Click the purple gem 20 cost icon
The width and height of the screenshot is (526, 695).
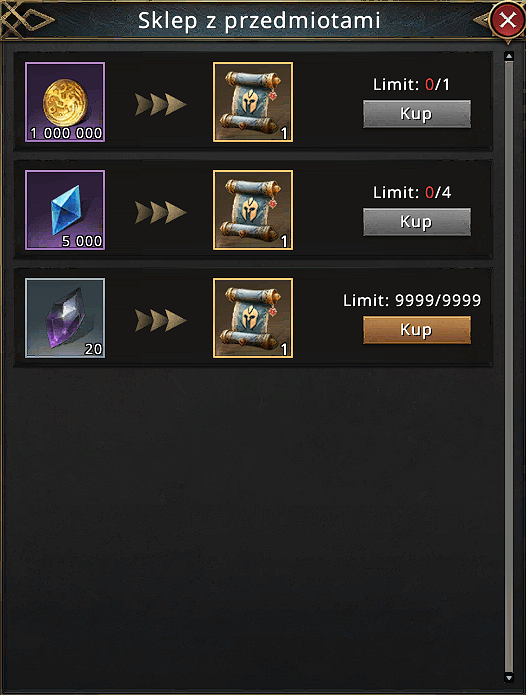65,318
